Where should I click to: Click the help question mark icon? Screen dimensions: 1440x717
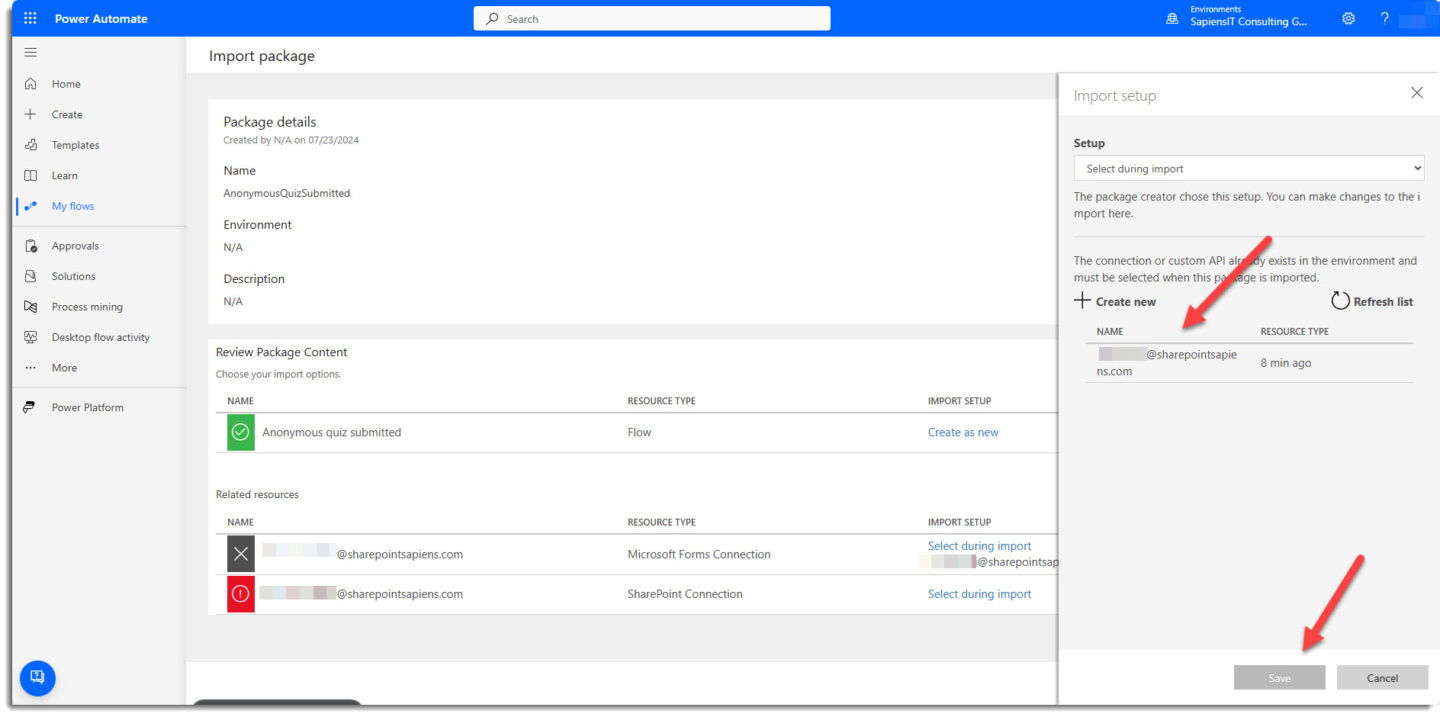click(x=1385, y=18)
